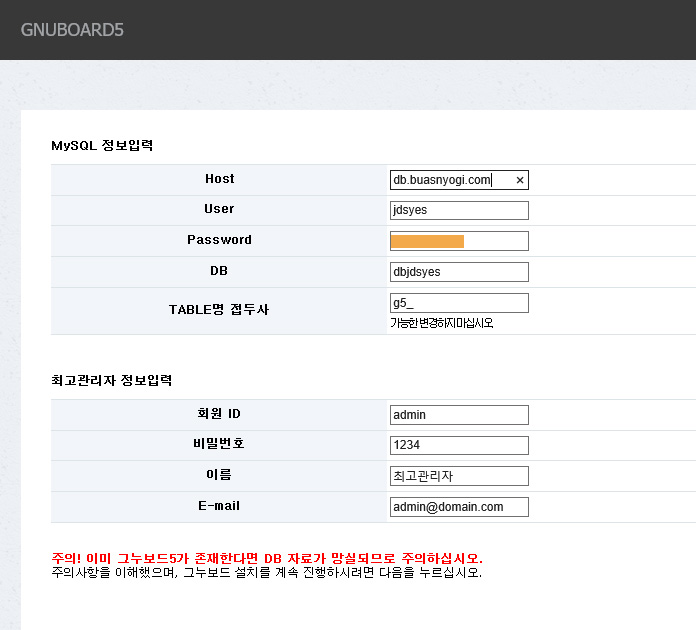This screenshot has width=696, height=630.
Task: Click the red 주의! warning text
Action: pos(267,558)
